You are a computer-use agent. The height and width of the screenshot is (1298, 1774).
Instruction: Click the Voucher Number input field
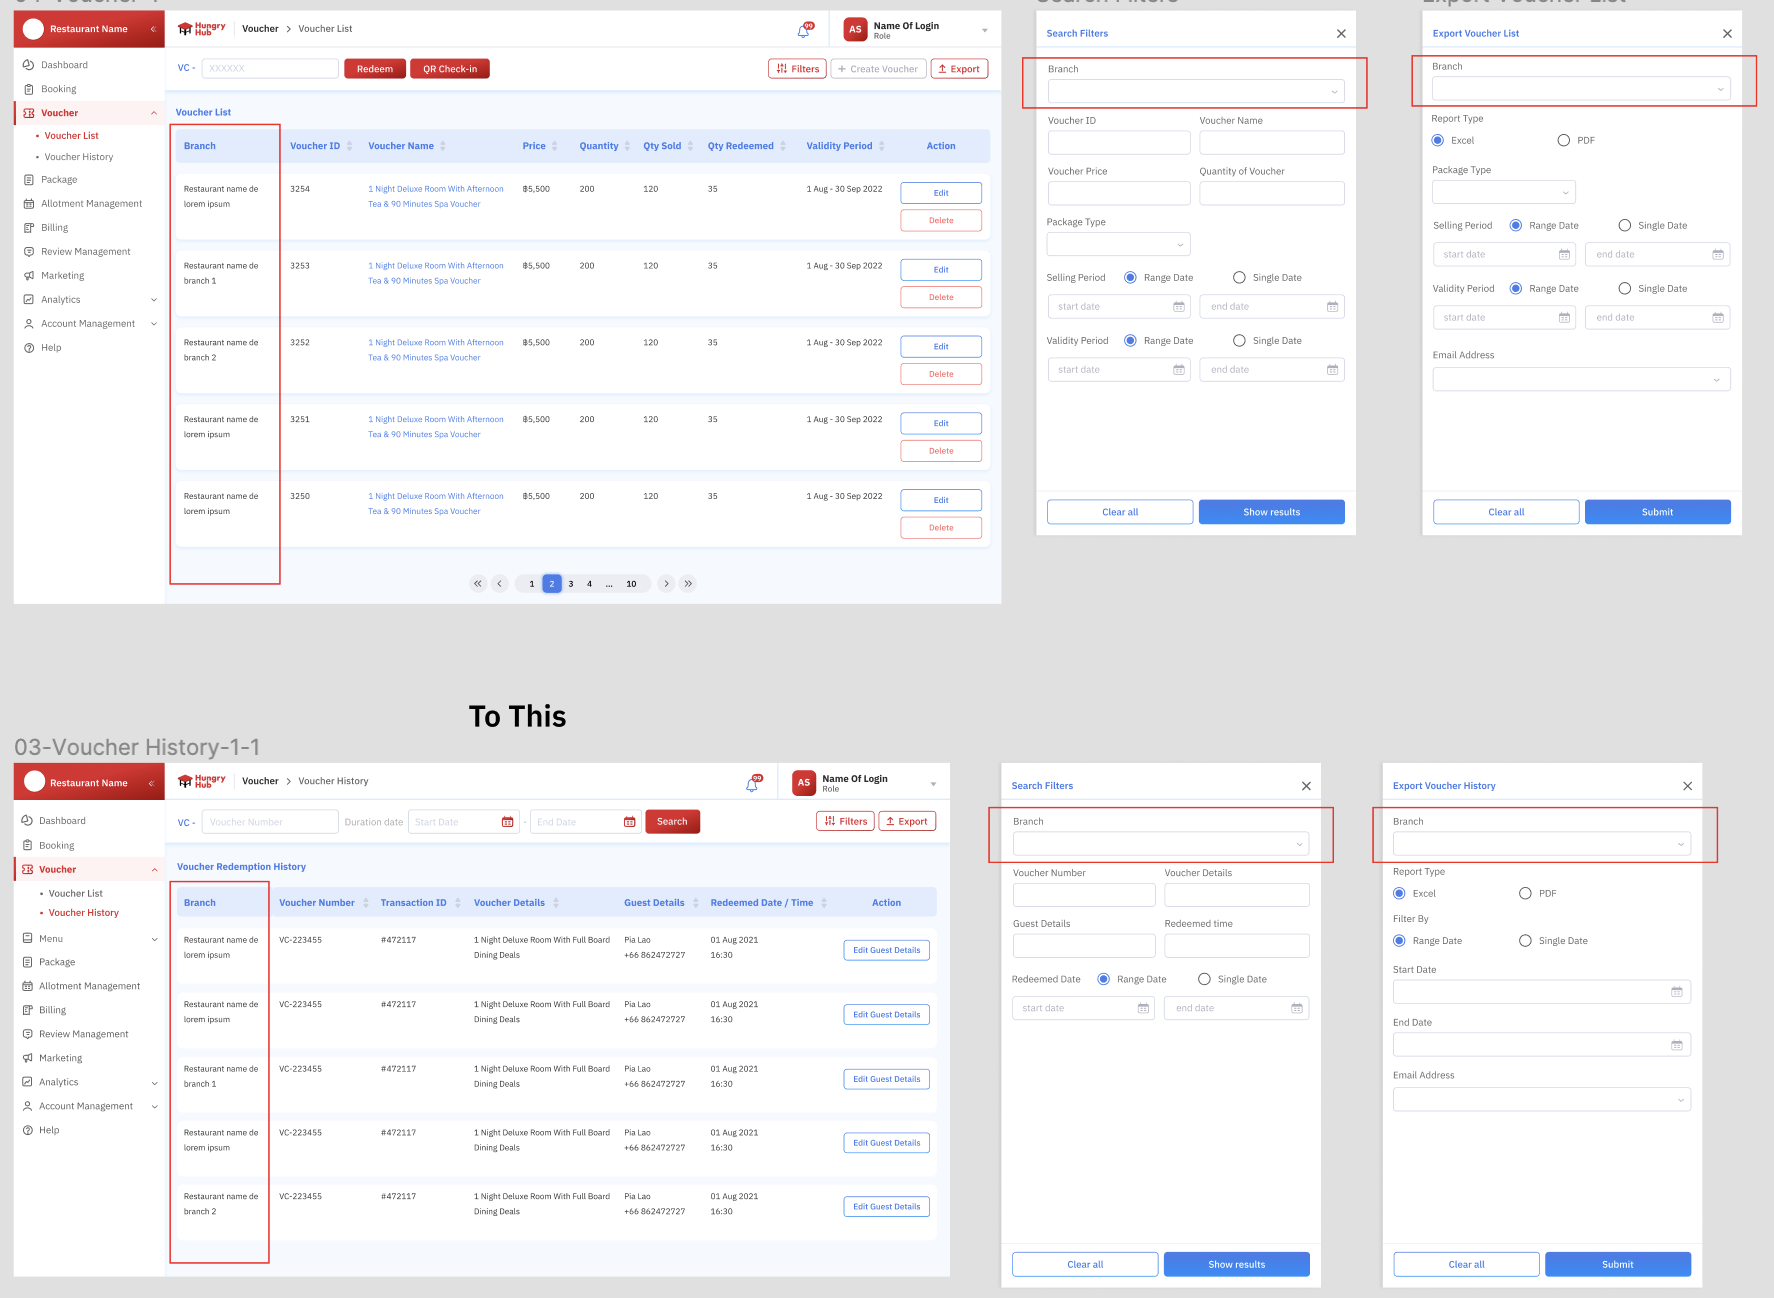click(270, 822)
